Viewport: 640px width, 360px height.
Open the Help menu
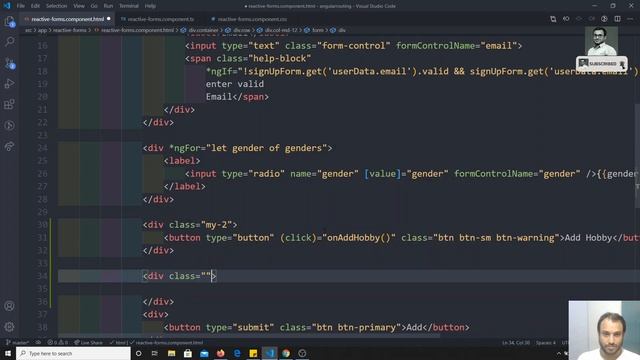[x=150, y=6]
